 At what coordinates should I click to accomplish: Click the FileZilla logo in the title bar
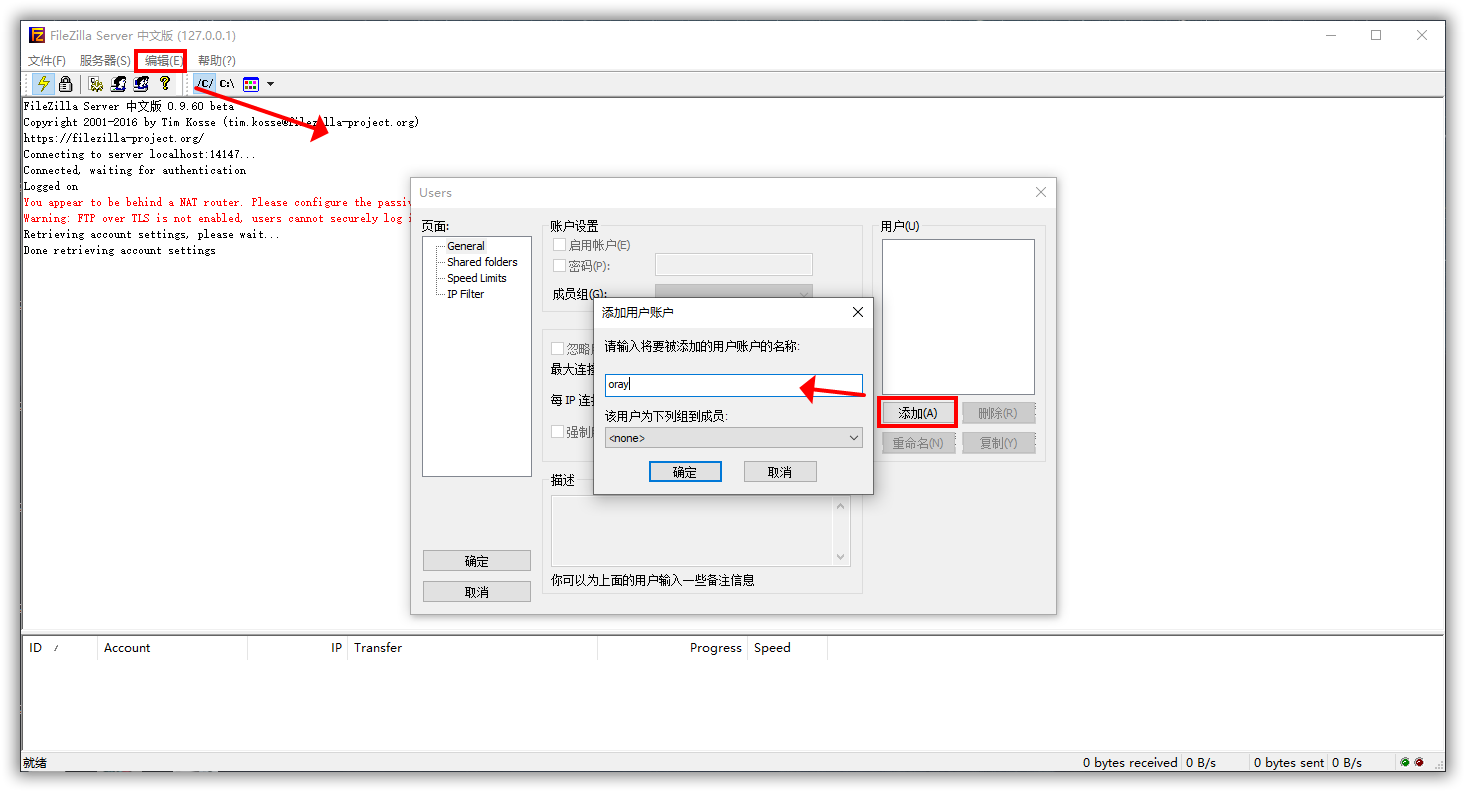37,35
